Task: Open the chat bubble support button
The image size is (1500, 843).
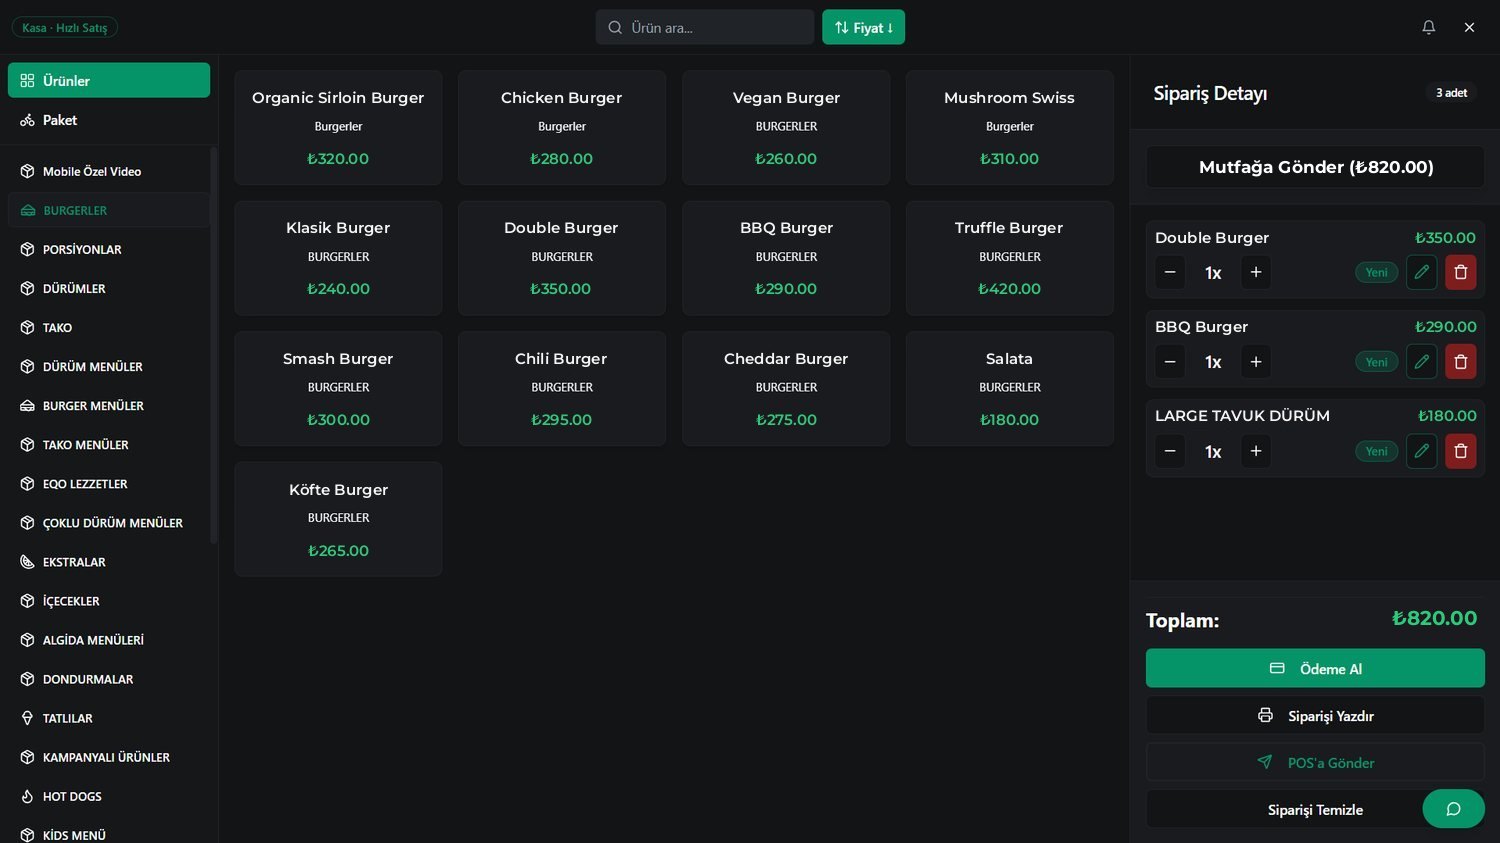Action: 1453,809
